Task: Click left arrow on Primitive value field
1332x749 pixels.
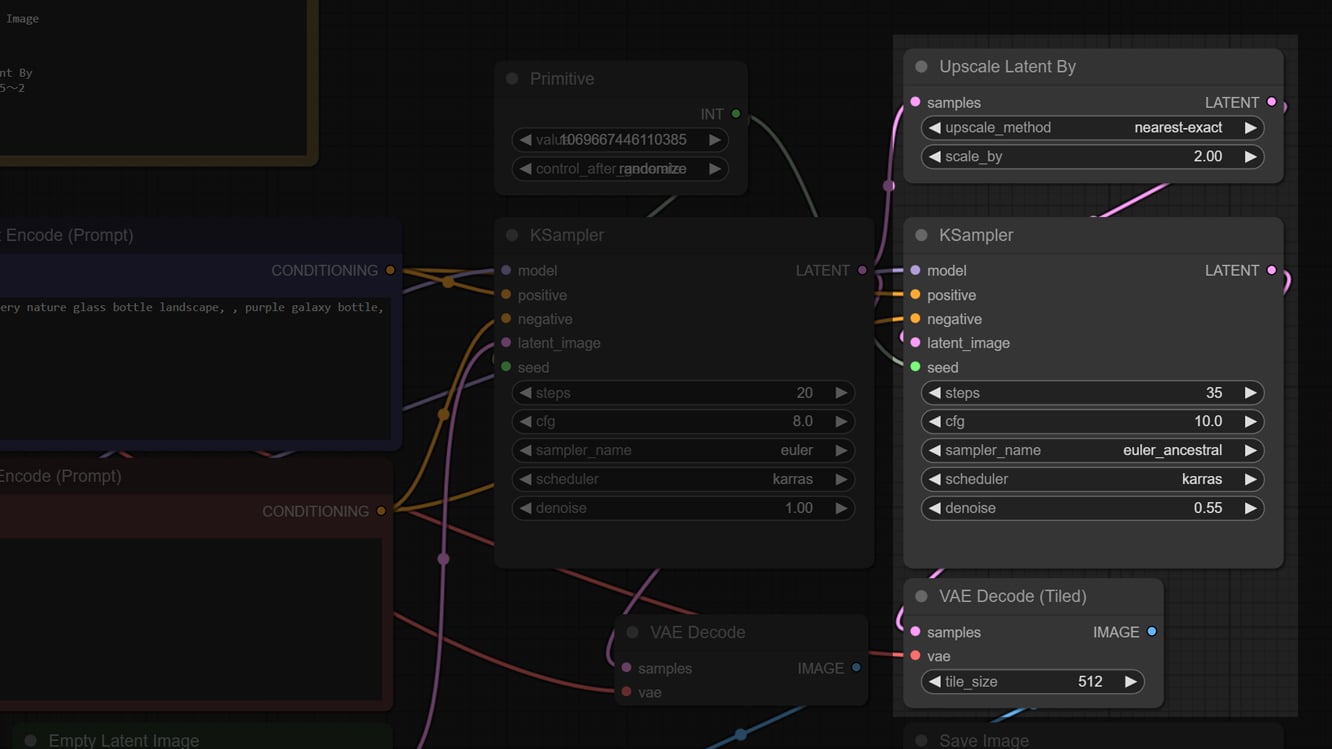Action: point(526,140)
